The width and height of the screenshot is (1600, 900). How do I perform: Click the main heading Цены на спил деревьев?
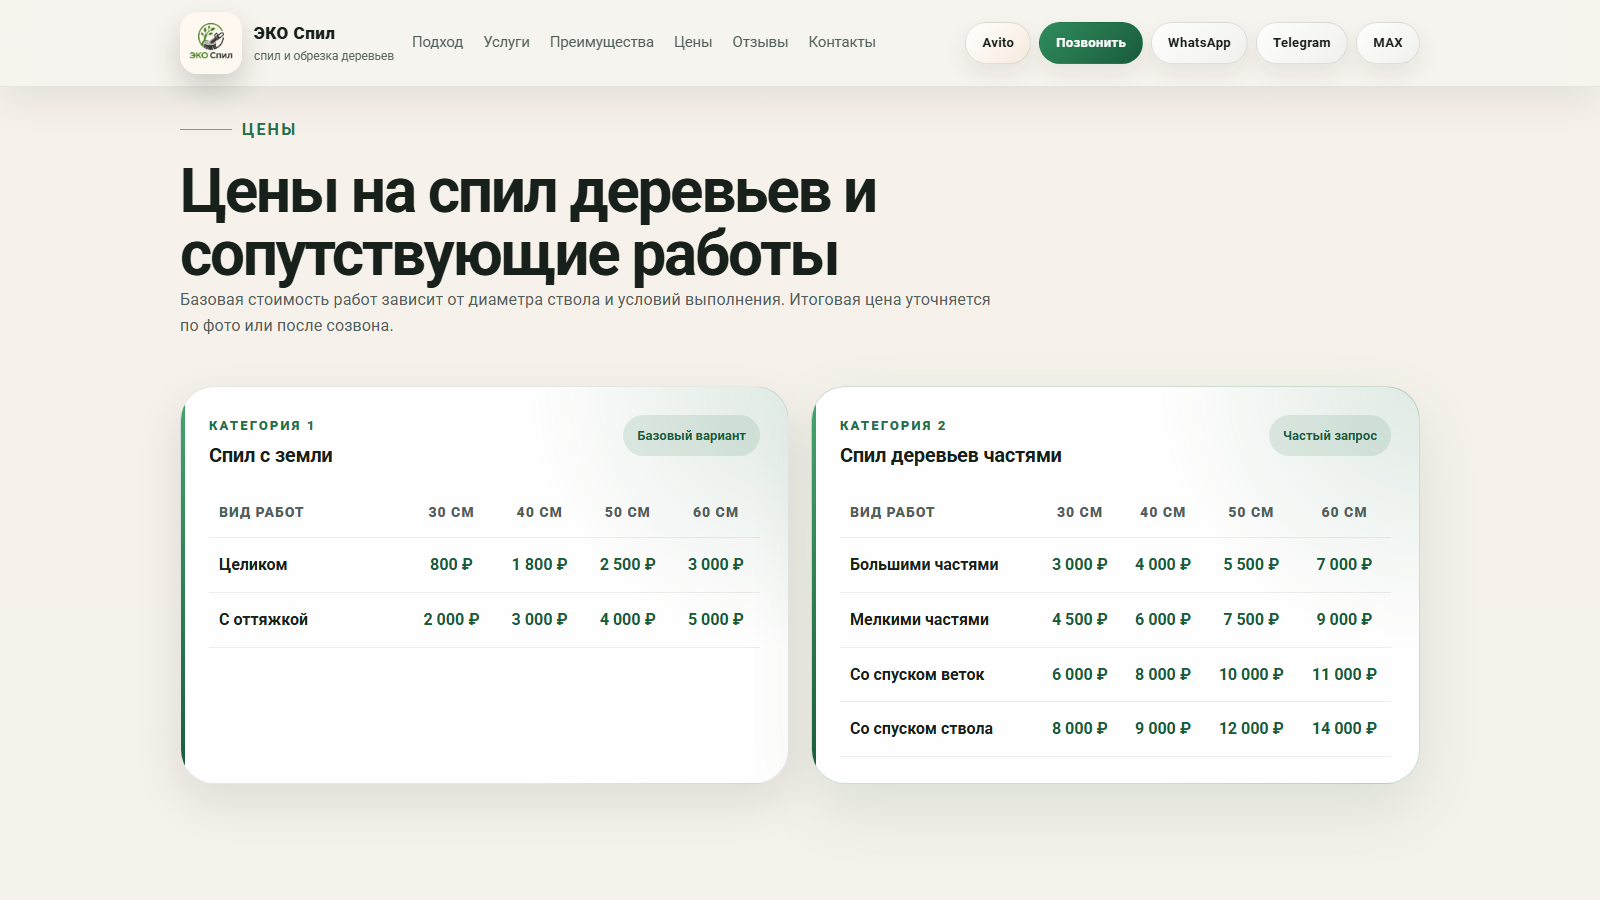528,222
